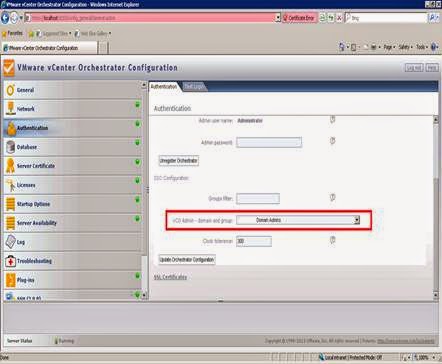Image resolution: width=442 pixels, height=364 pixels.
Task: Open Startup Options in sidebar
Action: (73, 204)
